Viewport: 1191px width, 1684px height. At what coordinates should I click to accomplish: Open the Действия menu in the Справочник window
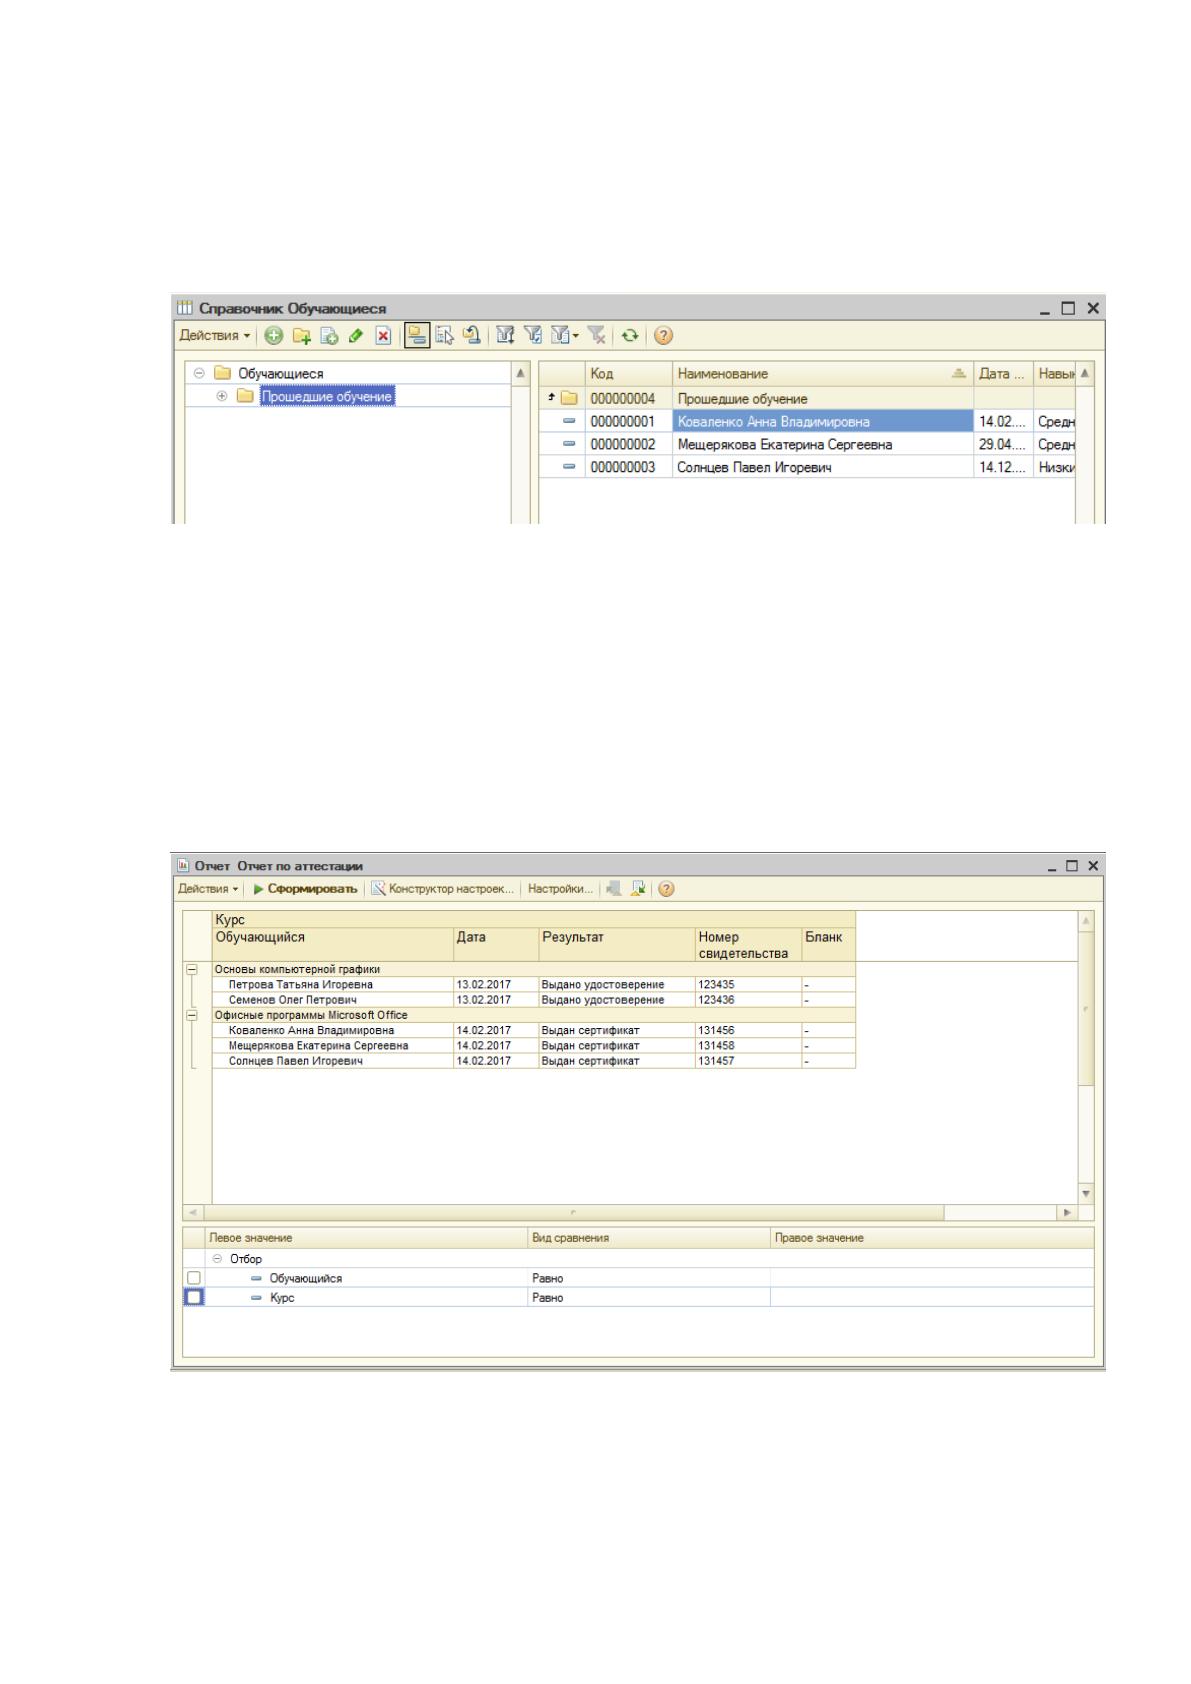coord(215,336)
